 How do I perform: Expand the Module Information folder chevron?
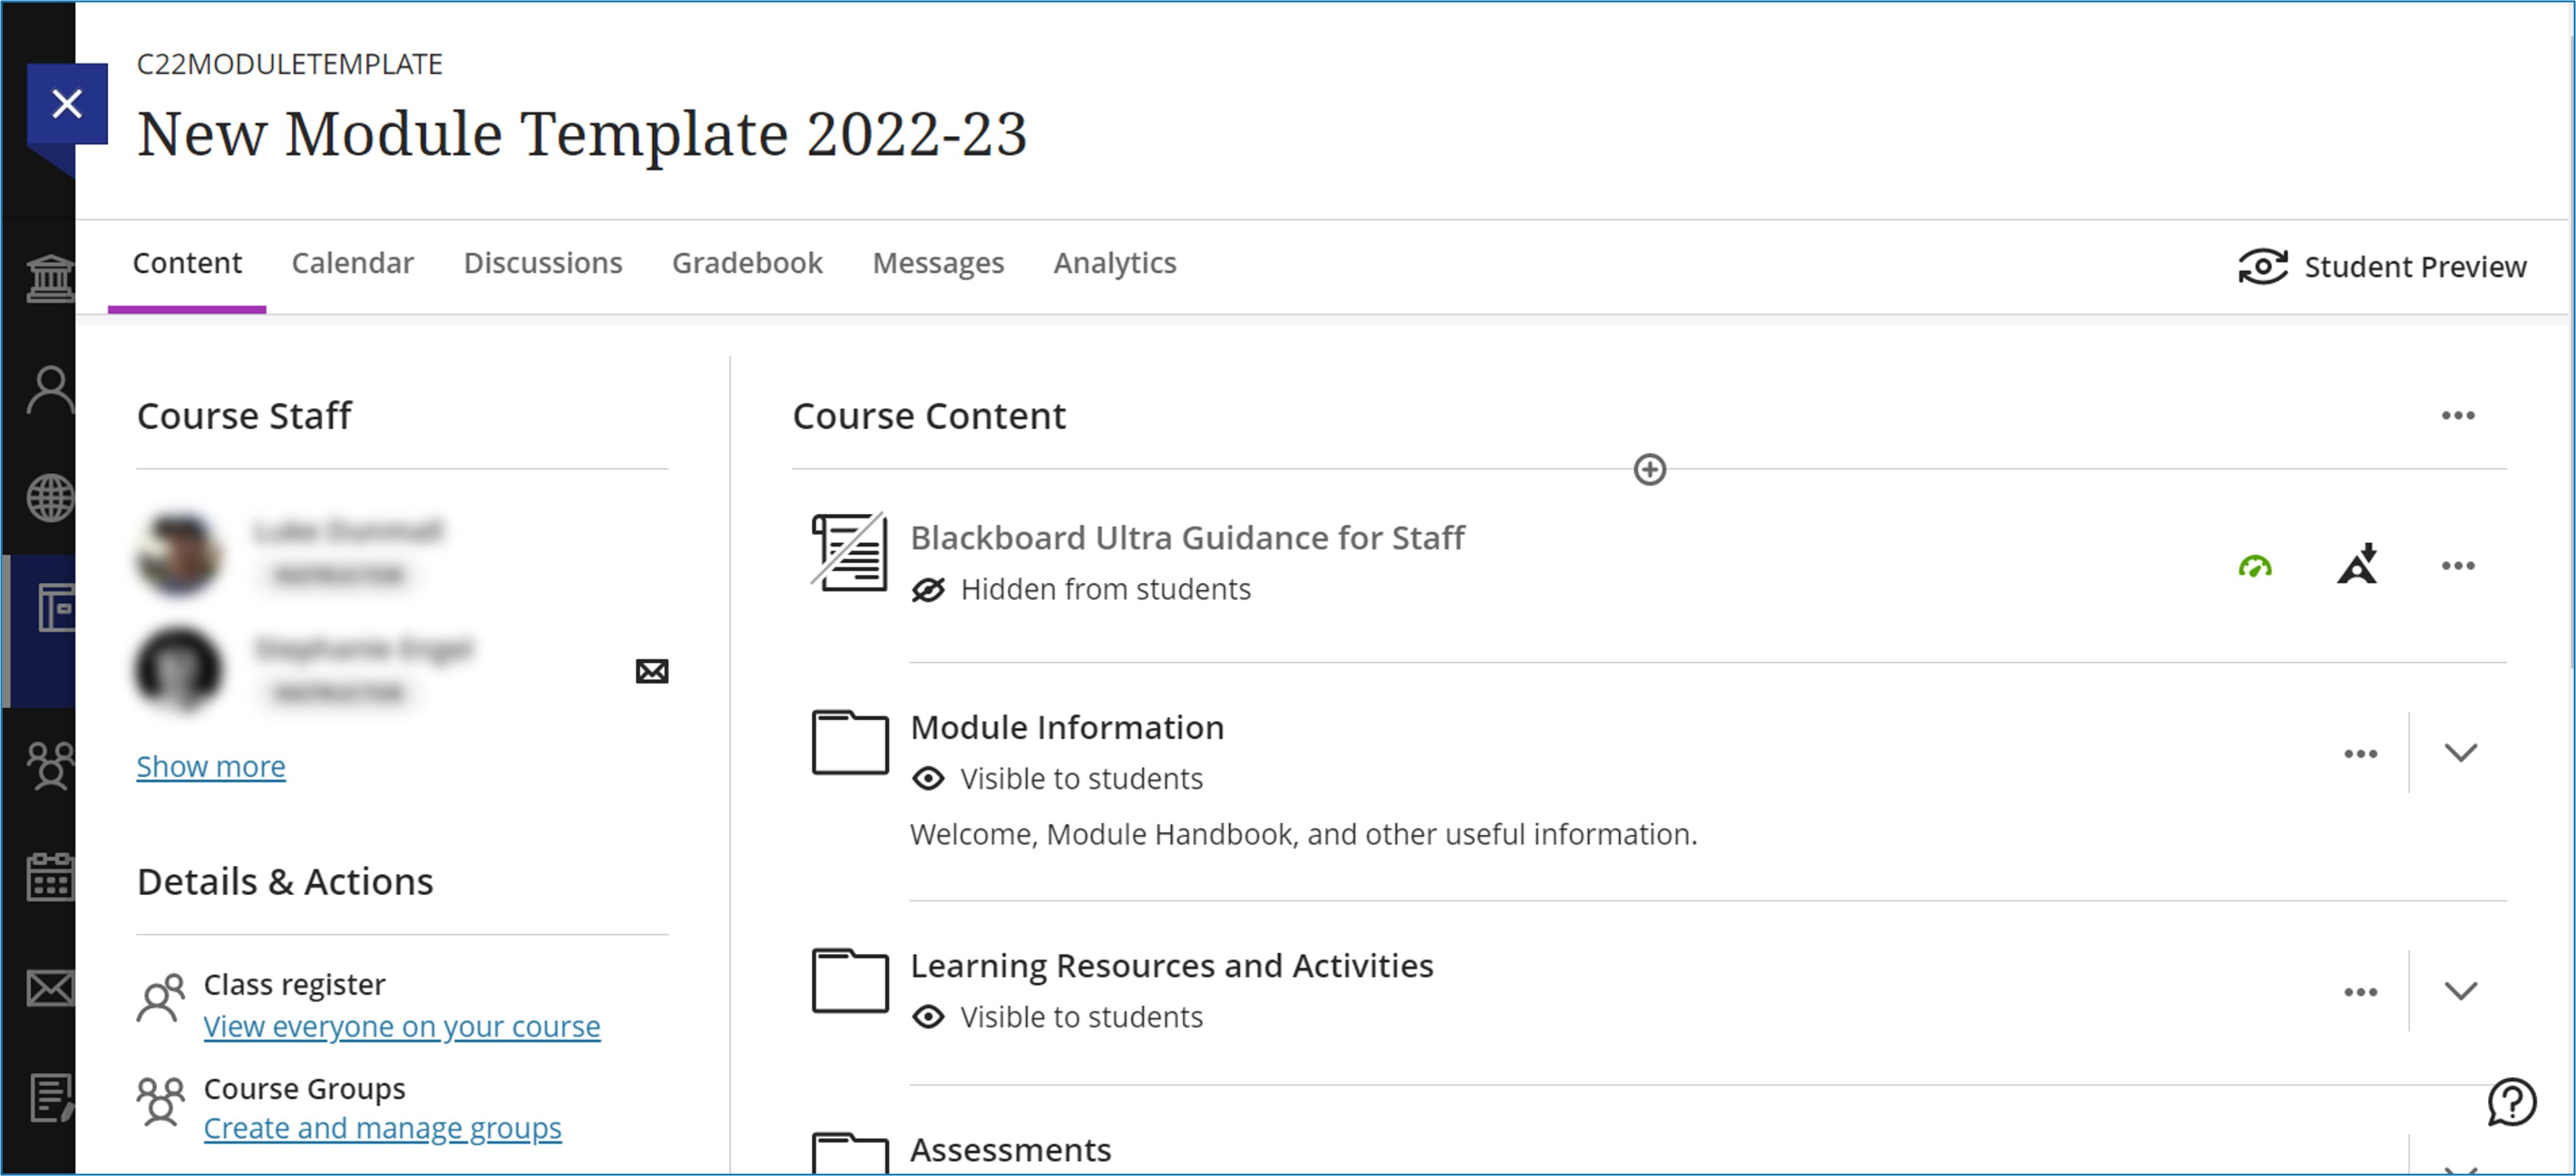pyautogui.click(x=2460, y=752)
